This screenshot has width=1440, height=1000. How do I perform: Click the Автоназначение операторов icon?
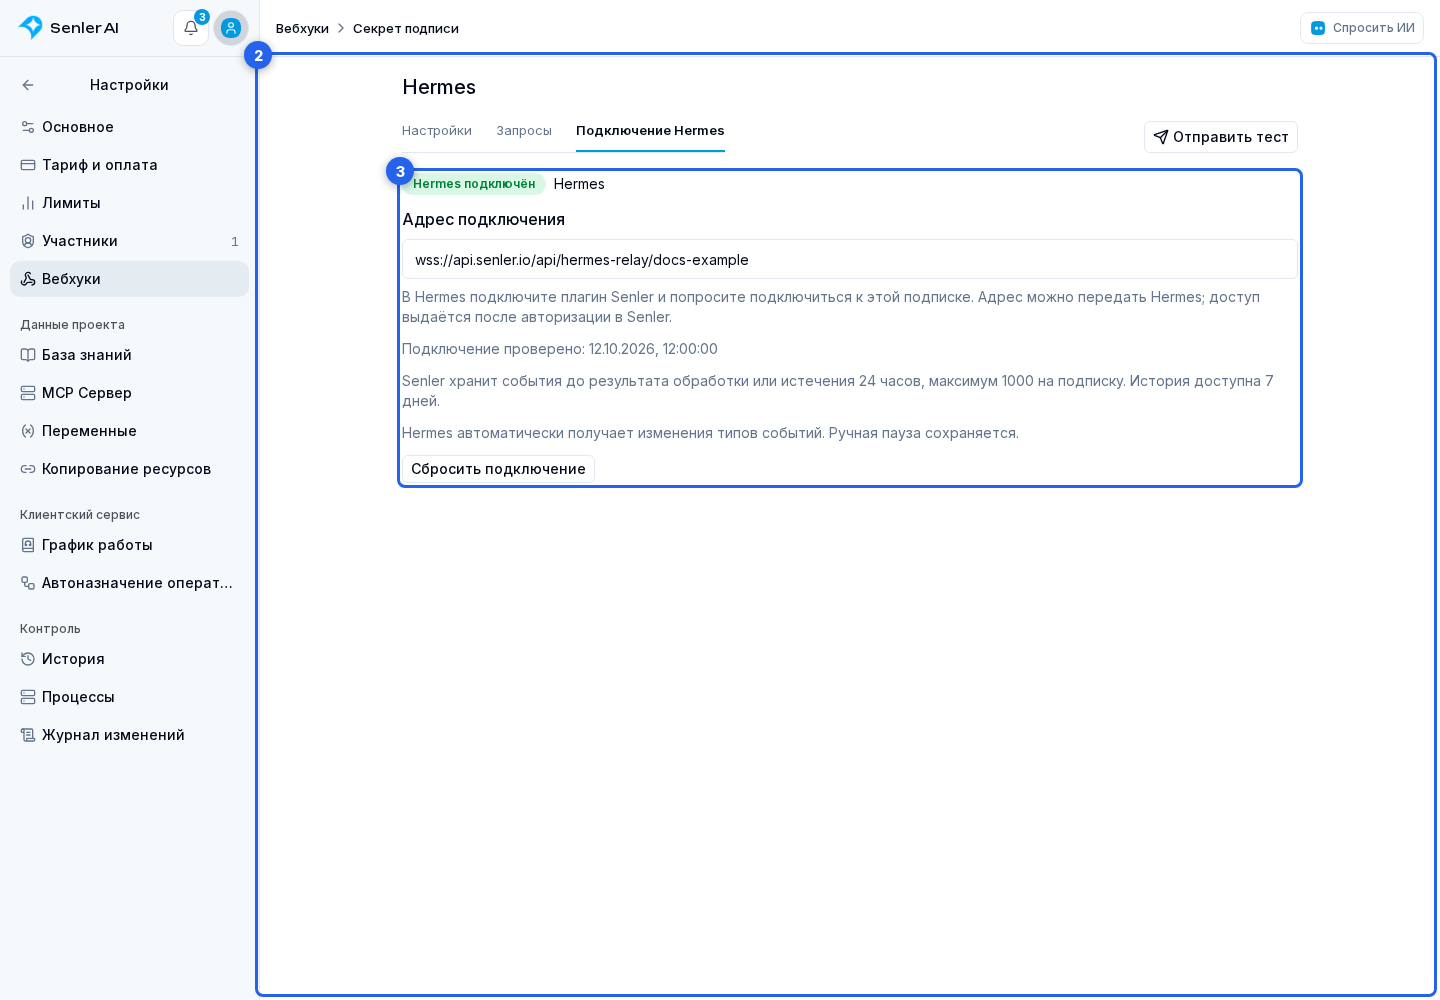(x=28, y=583)
